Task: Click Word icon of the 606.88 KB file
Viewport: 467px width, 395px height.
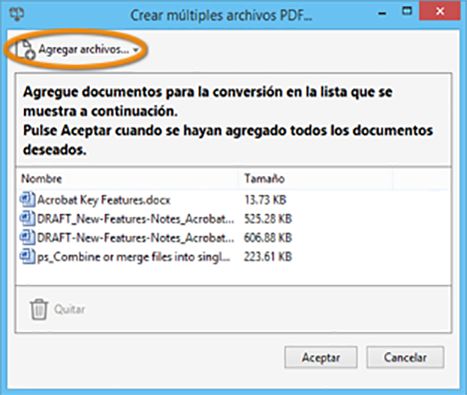Action: click(x=27, y=238)
